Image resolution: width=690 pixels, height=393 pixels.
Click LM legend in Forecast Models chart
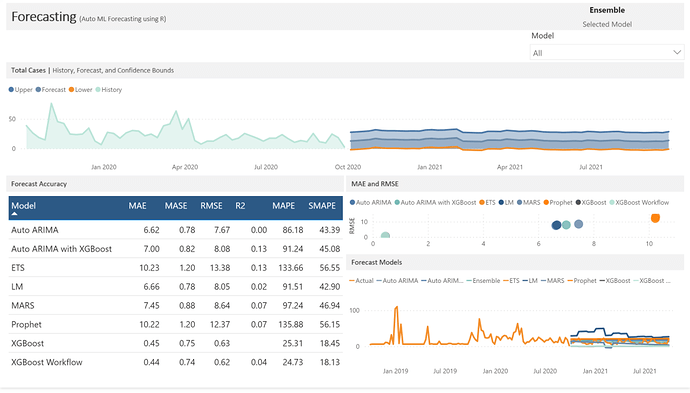(530, 281)
